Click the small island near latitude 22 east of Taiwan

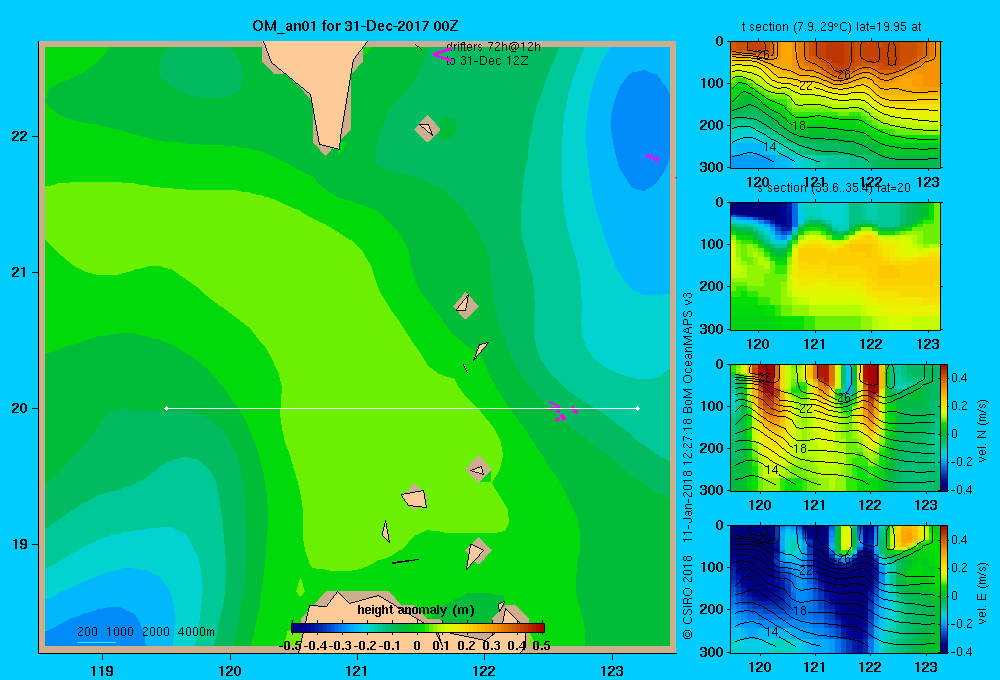click(x=427, y=129)
